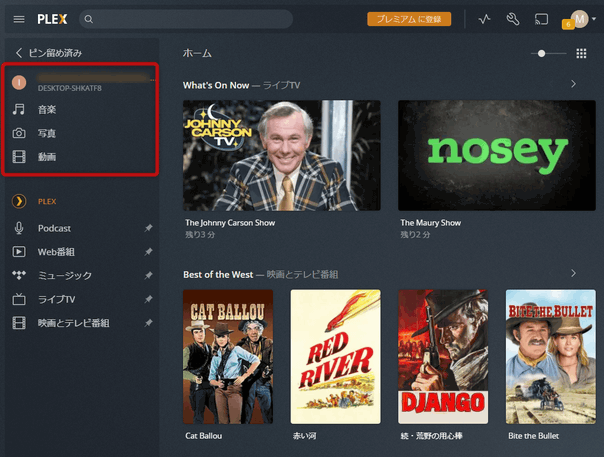Open Web番組 in sidebar

[x=56, y=252]
